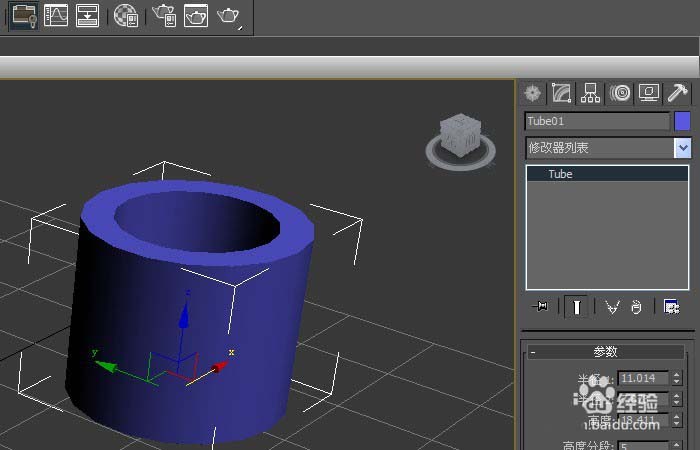Click the Make Unique icon

tap(612, 307)
